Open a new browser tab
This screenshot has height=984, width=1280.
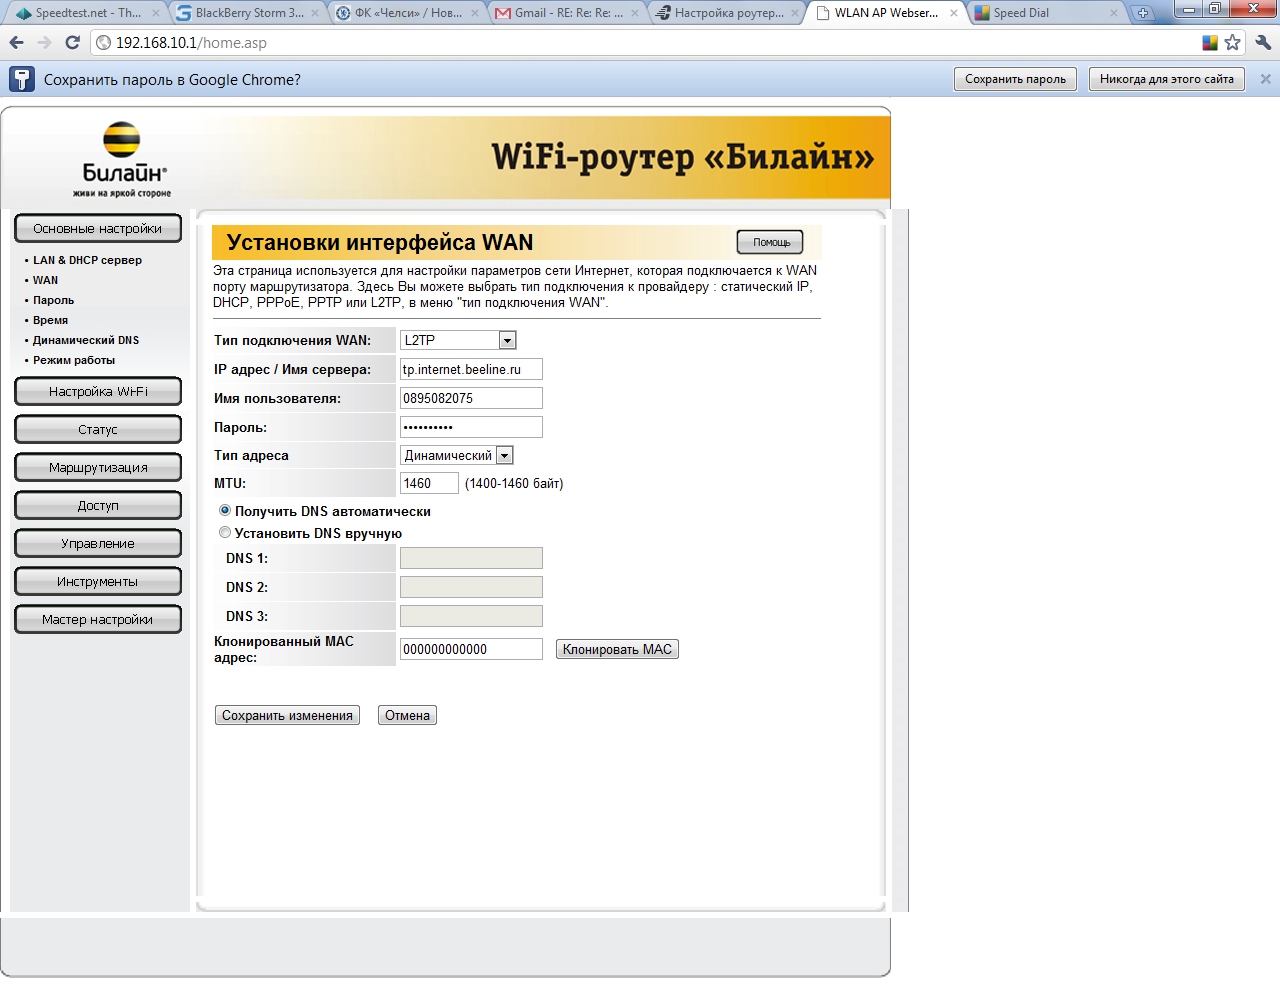1142,13
